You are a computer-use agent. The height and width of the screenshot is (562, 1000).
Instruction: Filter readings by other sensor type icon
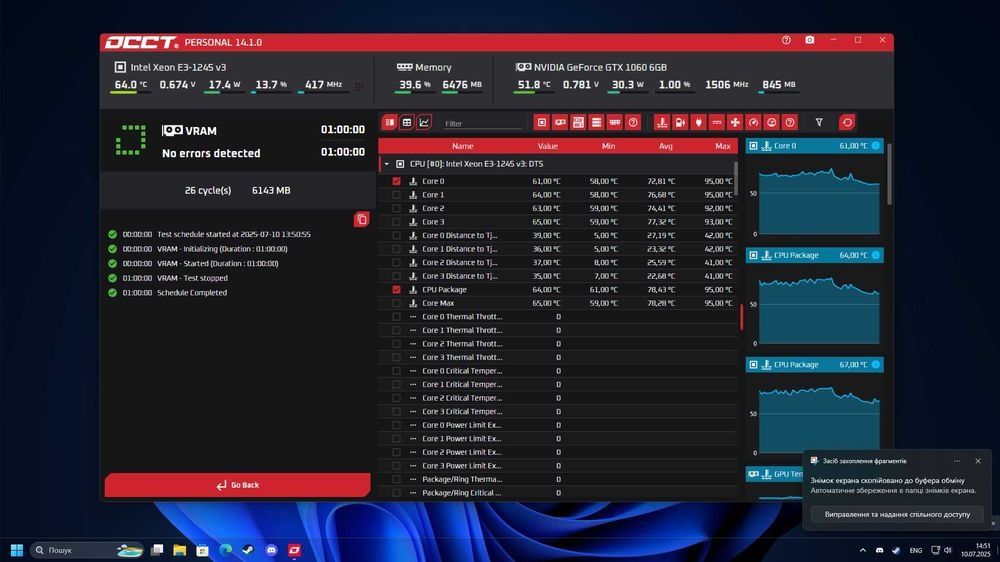[790, 122]
